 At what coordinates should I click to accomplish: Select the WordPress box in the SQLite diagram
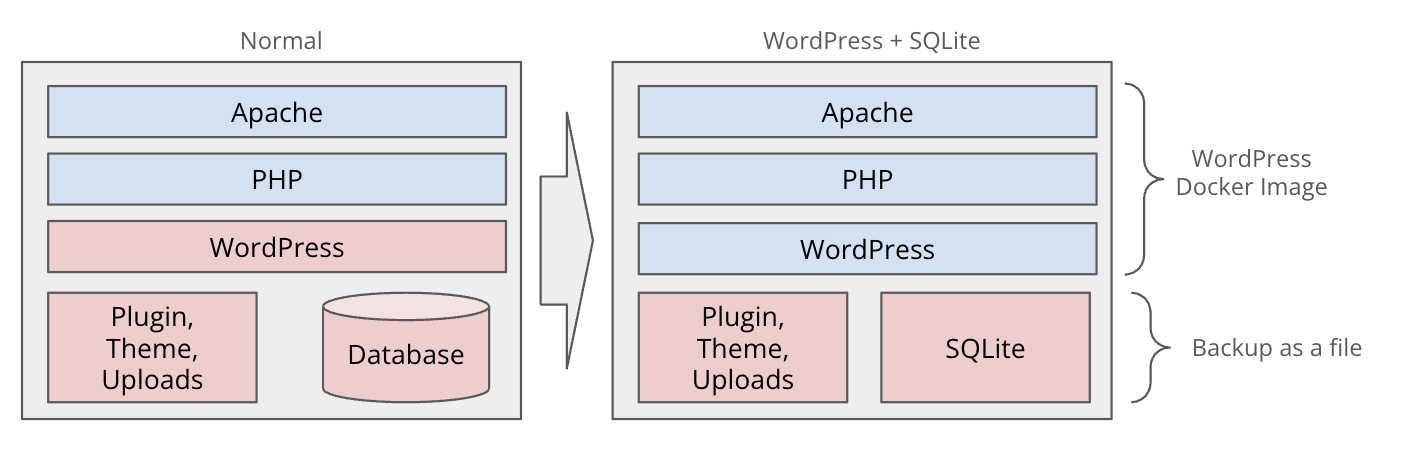867,249
